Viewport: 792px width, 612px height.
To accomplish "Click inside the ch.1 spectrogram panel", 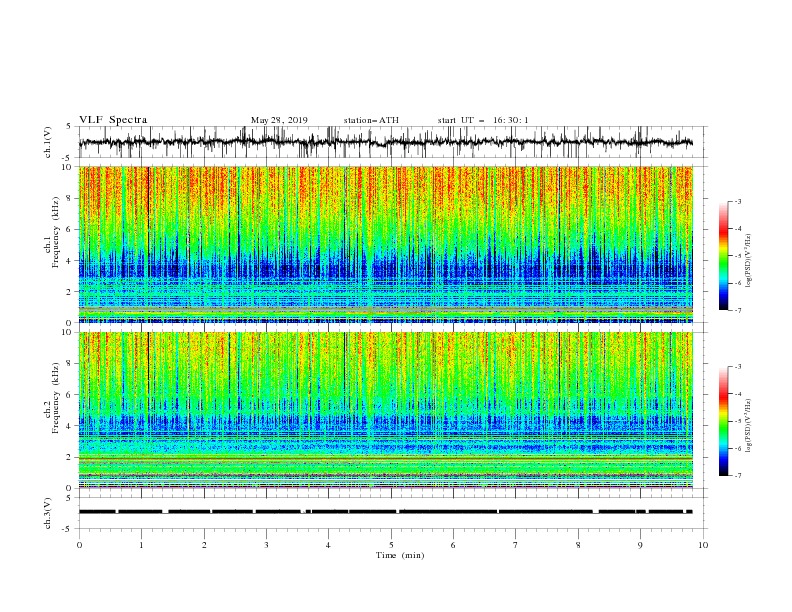I will tap(386, 244).
